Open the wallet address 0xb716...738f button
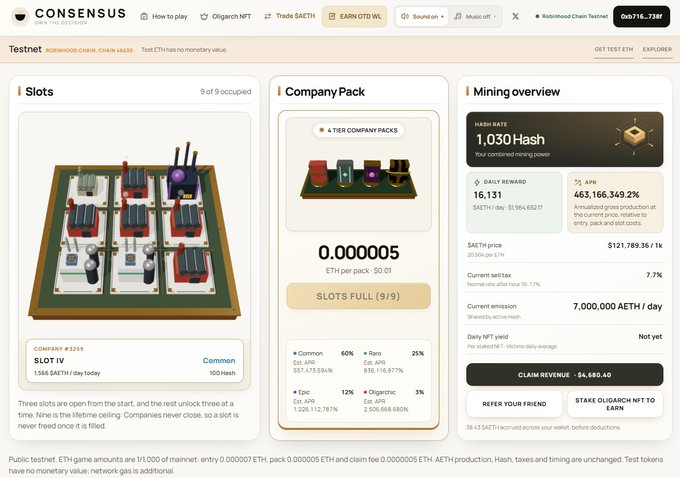This screenshot has width=680, height=478. coord(641,16)
